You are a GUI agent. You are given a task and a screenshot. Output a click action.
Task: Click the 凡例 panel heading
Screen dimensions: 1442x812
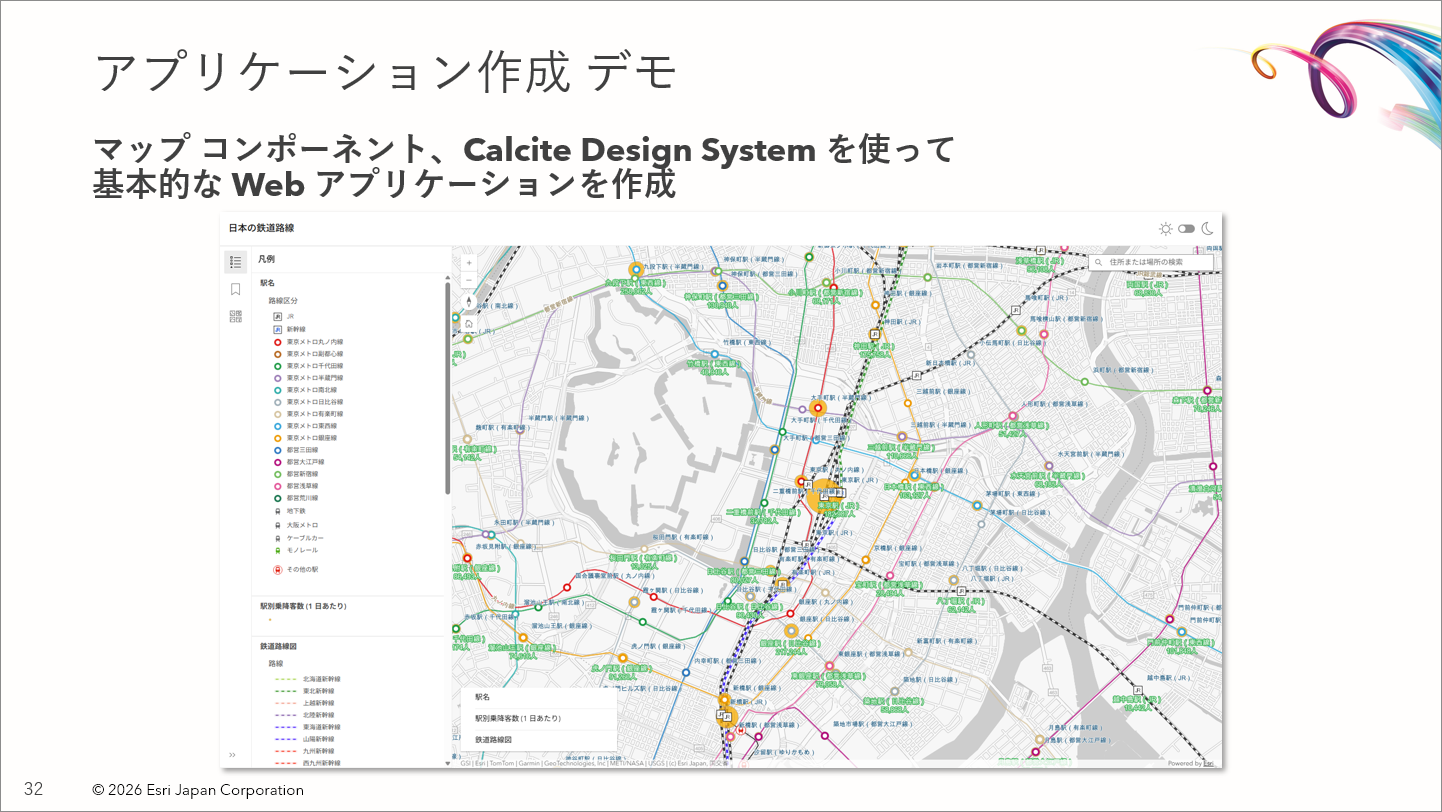[267, 259]
